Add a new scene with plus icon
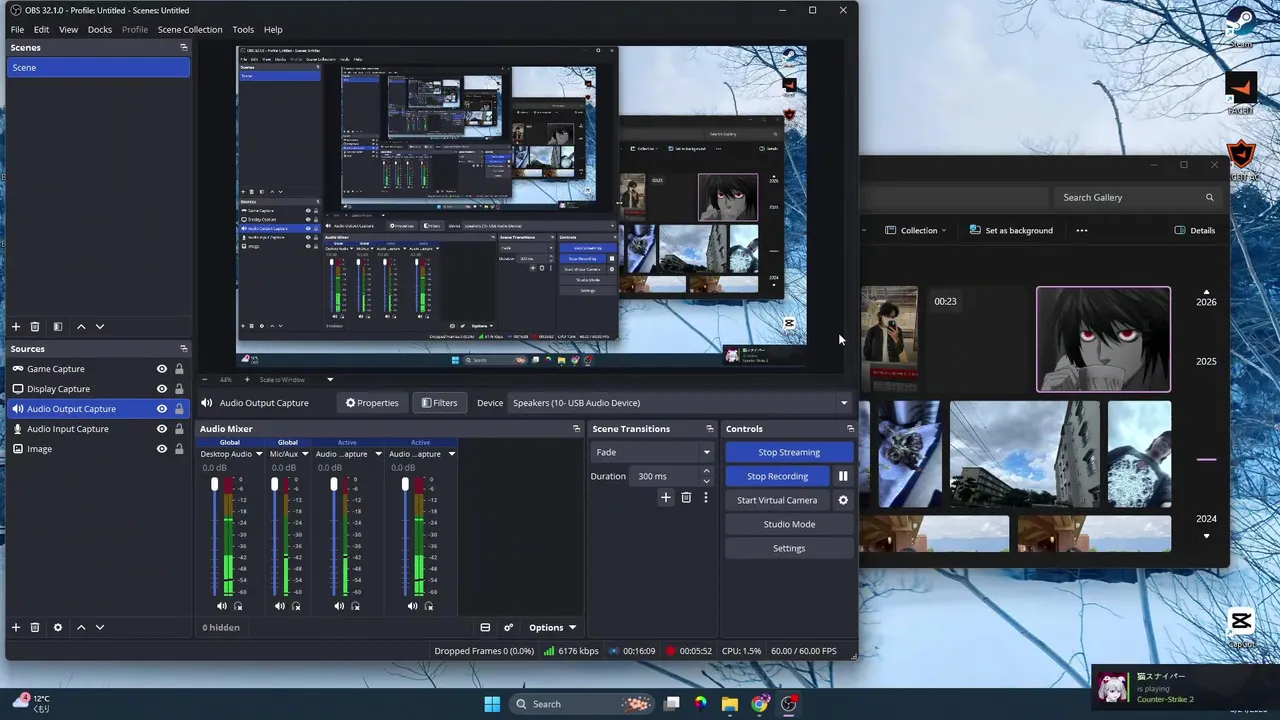This screenshot has height=720, width=1280. (x=15, y=327)
